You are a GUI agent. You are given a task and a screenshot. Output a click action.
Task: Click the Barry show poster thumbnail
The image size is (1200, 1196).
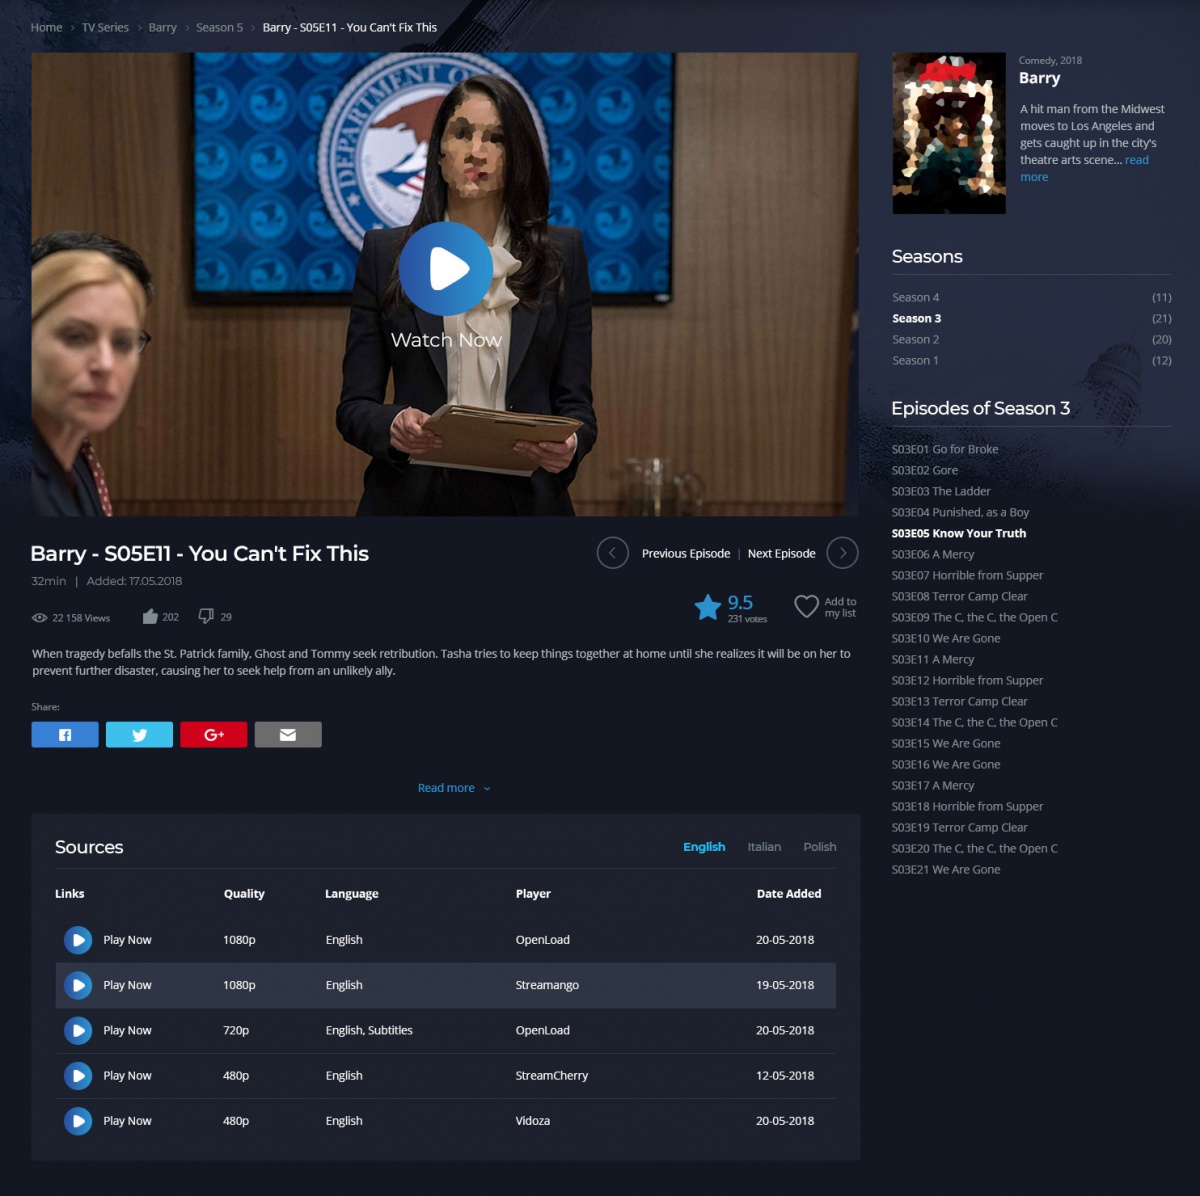tap(949, 133)
